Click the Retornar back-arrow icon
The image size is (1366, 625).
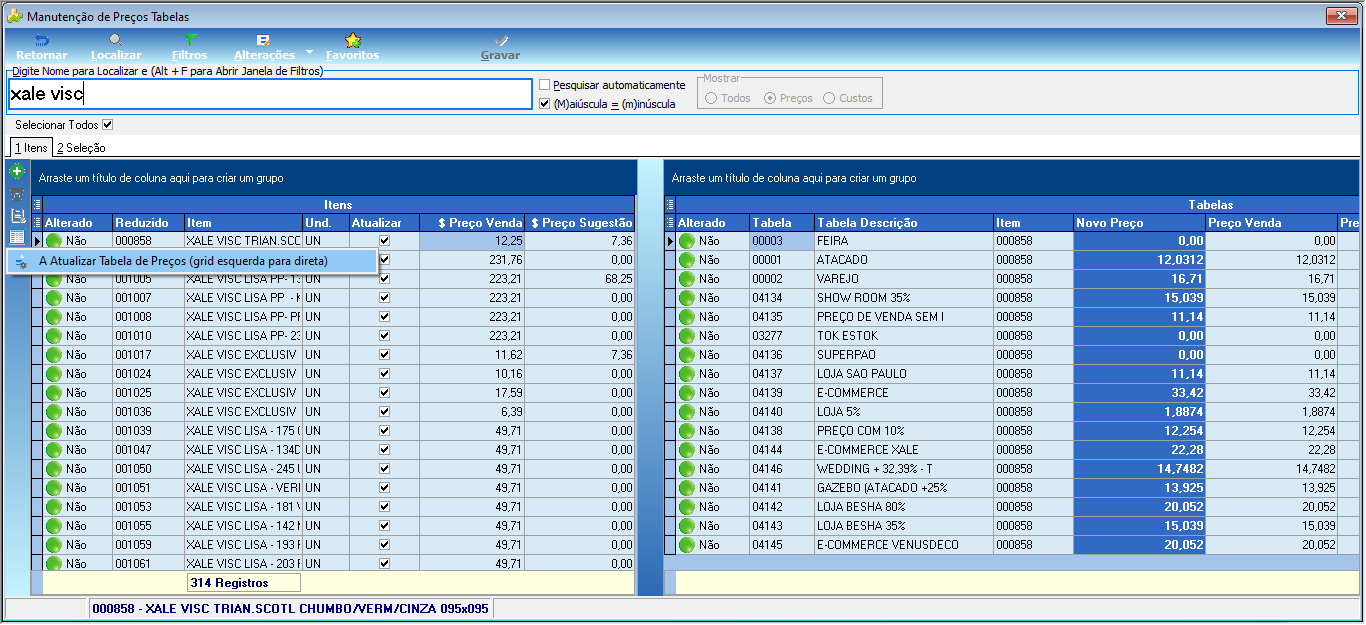click(42, 40)
